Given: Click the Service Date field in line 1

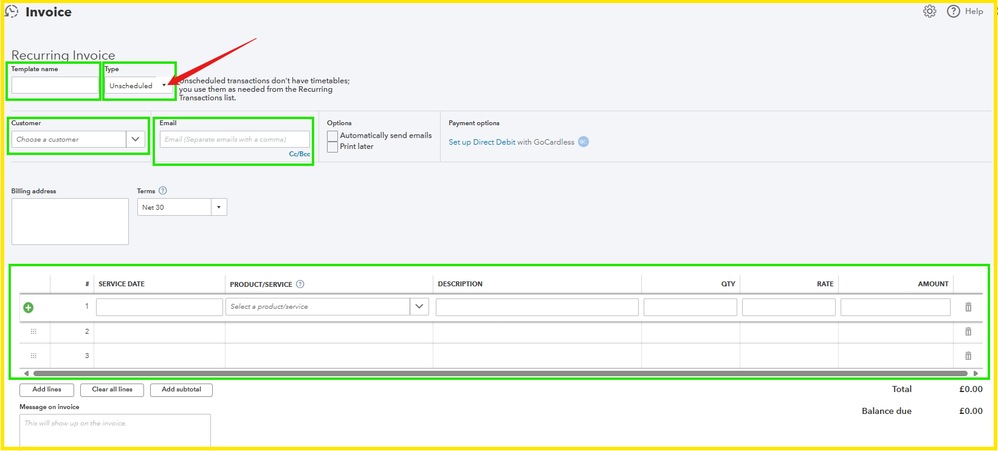Looking at the screenshot, I should [x=159, y=307].
